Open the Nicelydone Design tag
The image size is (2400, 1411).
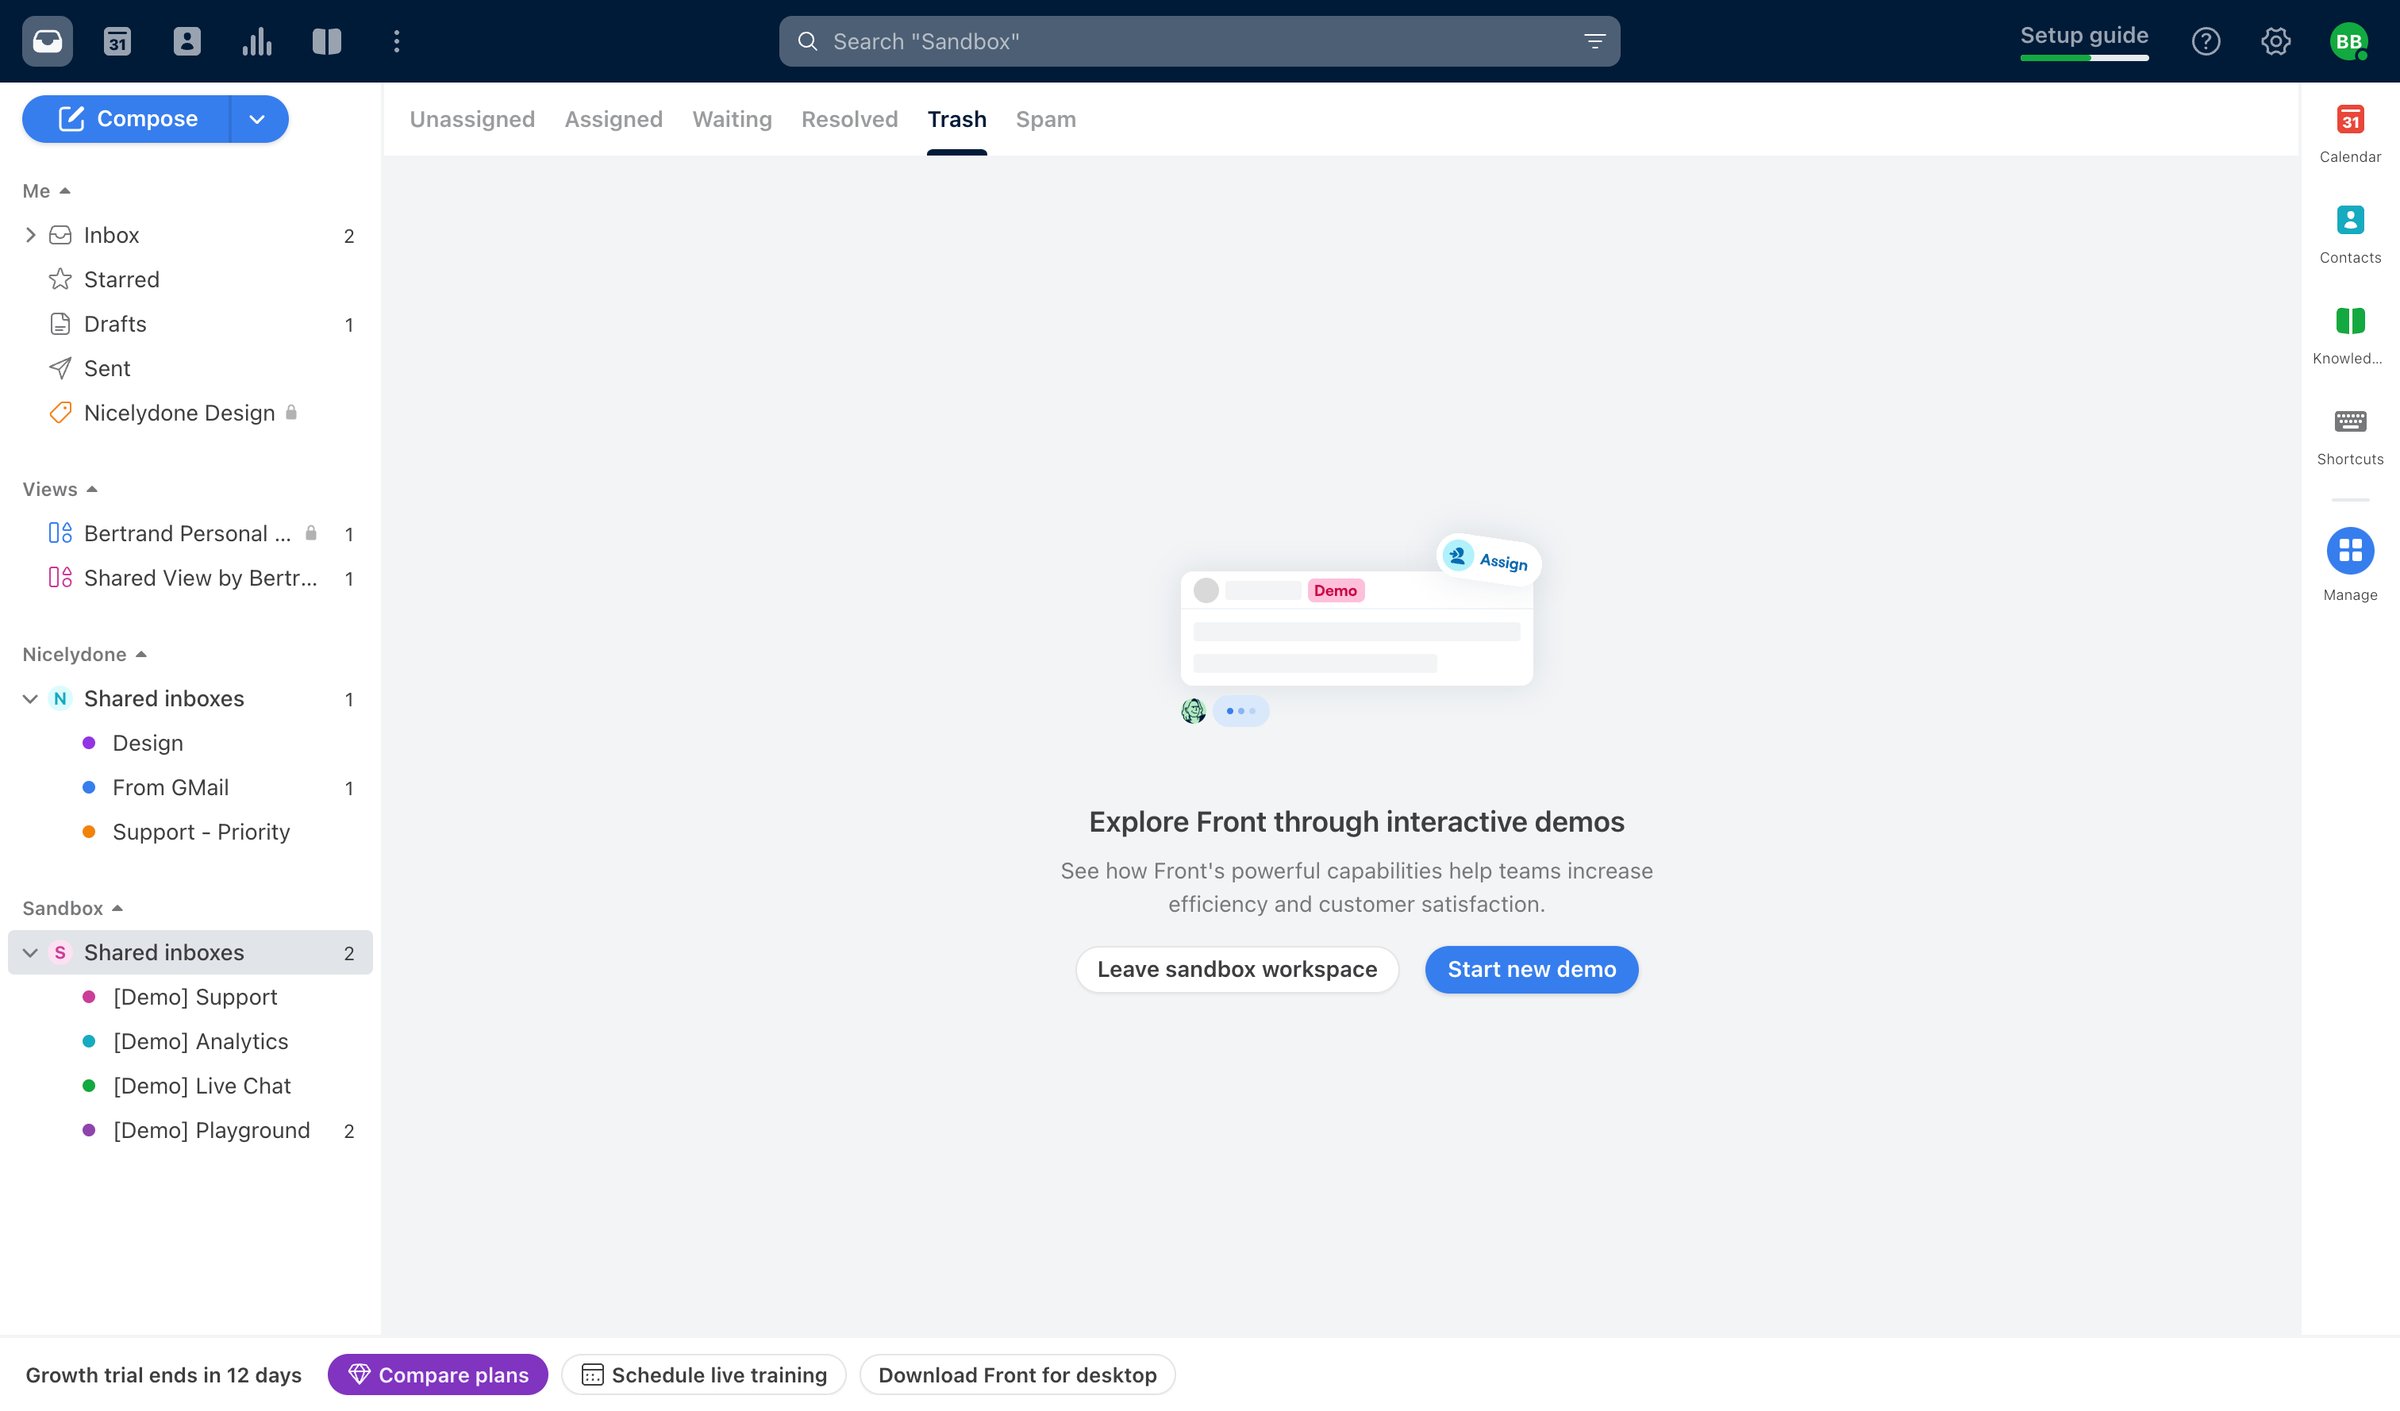(x=190, y=413)
